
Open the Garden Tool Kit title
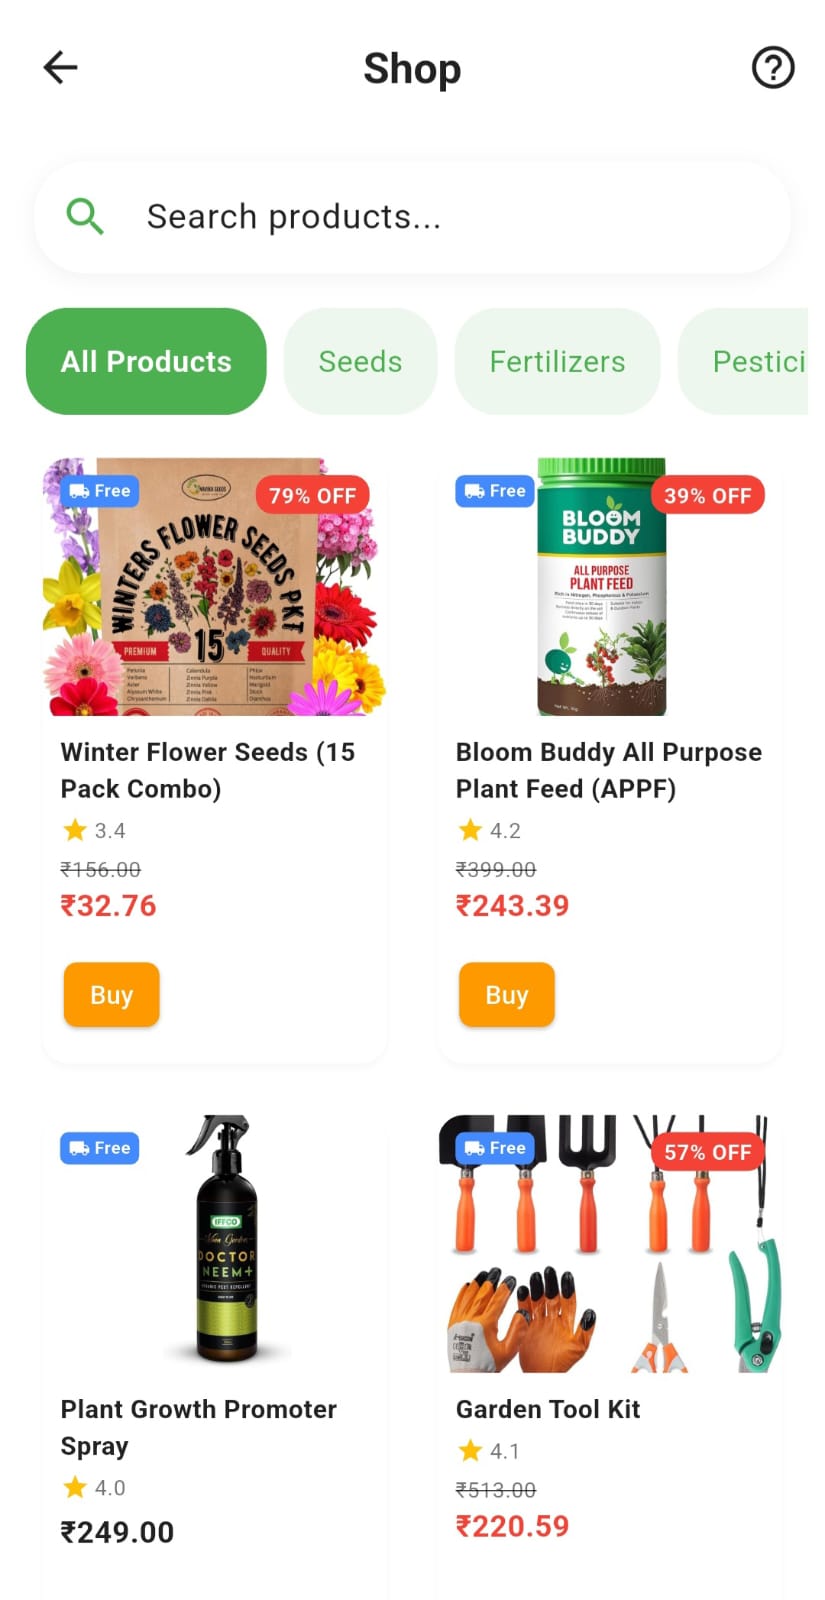click(x=548, y=1409)
